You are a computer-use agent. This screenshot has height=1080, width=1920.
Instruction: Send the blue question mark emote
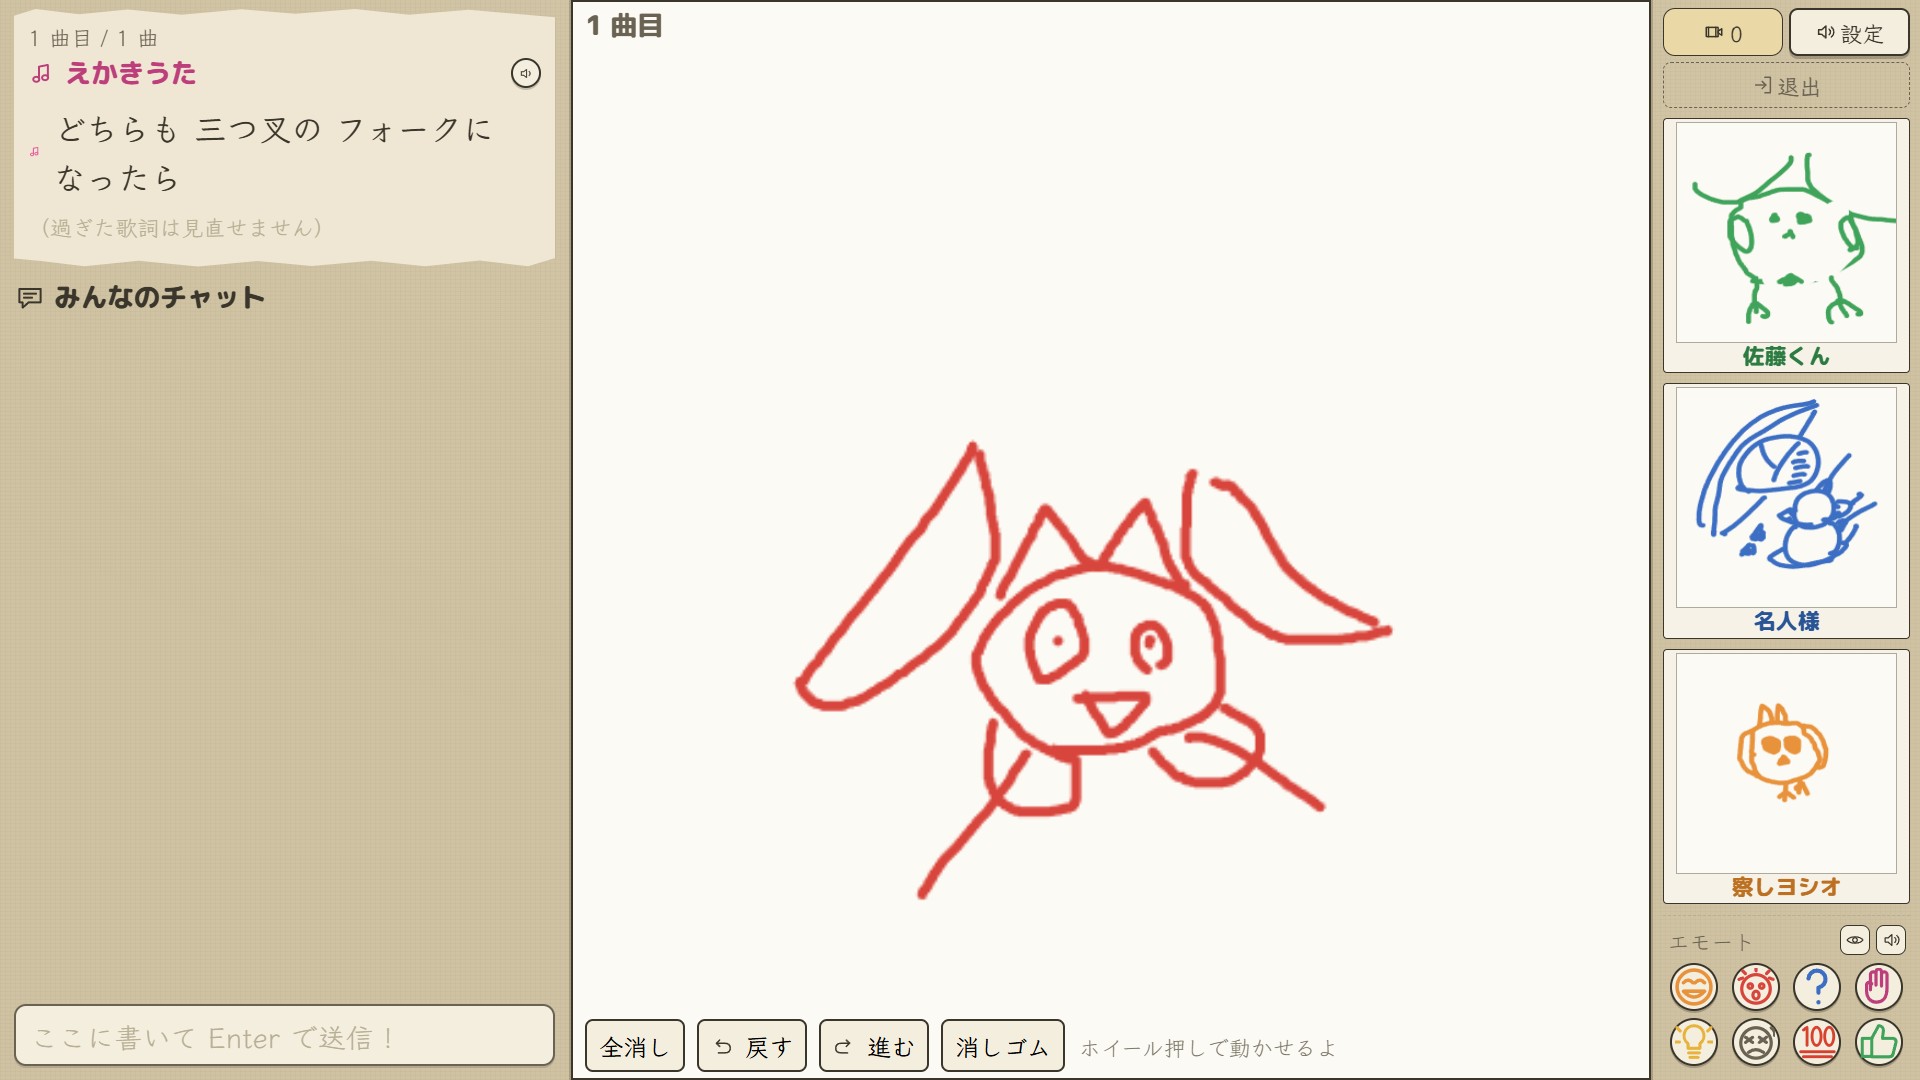(x=1817, y=988)
